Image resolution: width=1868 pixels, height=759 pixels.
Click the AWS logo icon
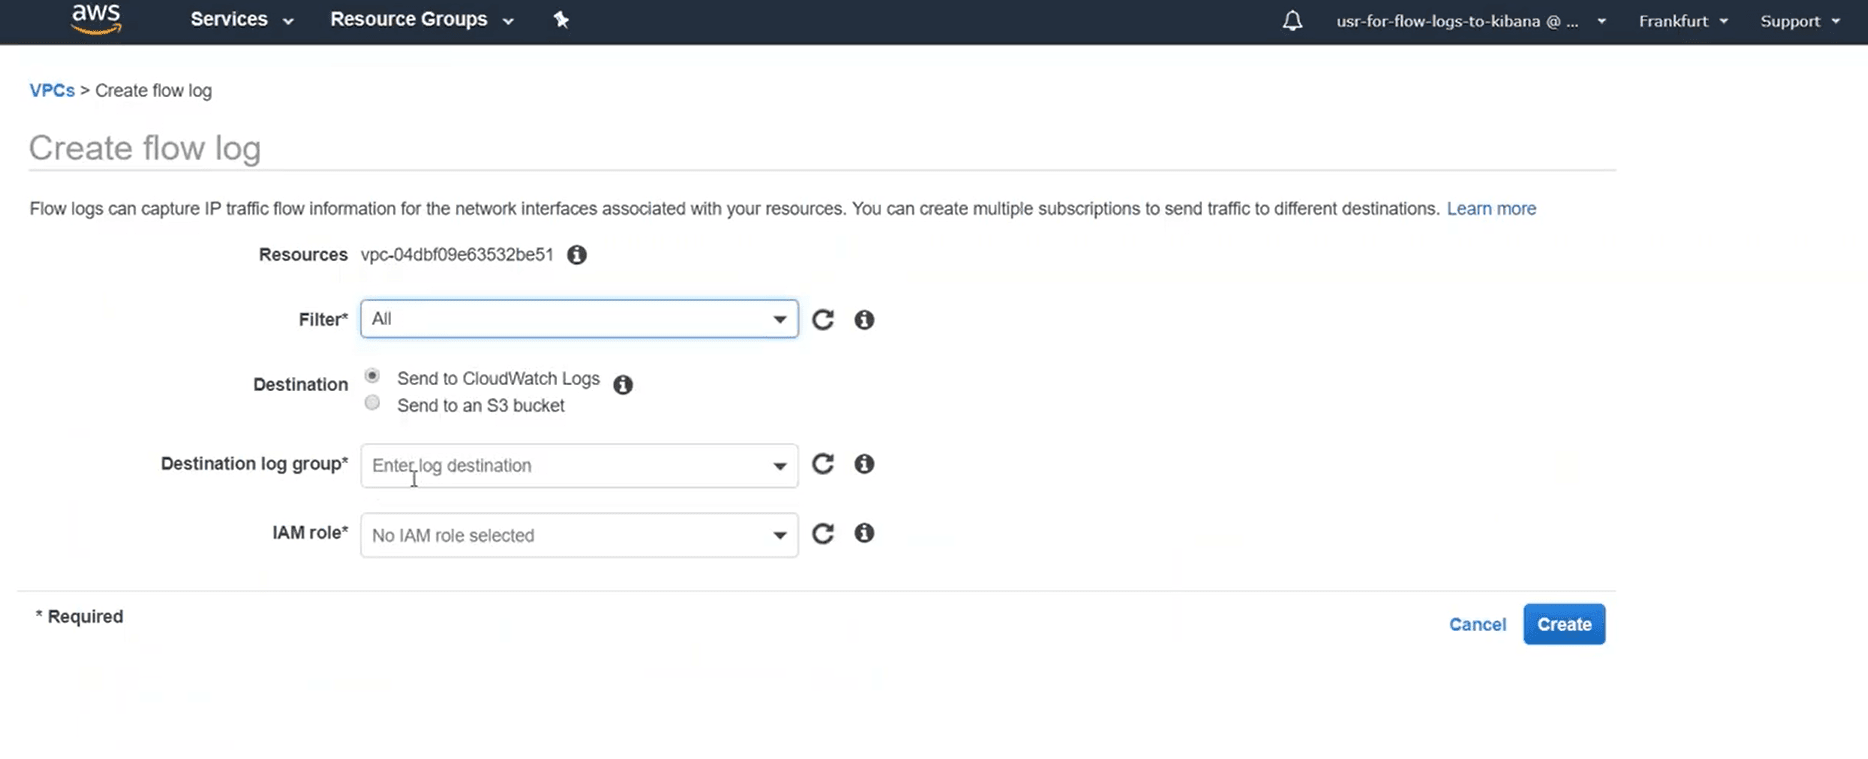(96, 19)
